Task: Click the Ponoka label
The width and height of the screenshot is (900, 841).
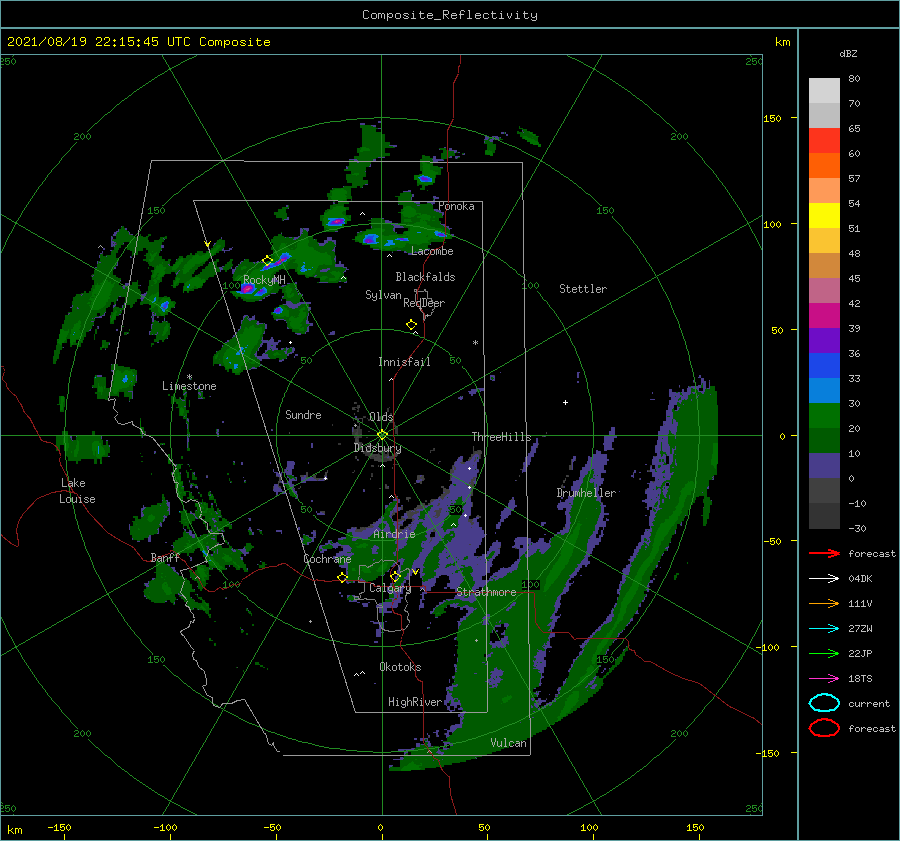Action: (x=456, y=206)
